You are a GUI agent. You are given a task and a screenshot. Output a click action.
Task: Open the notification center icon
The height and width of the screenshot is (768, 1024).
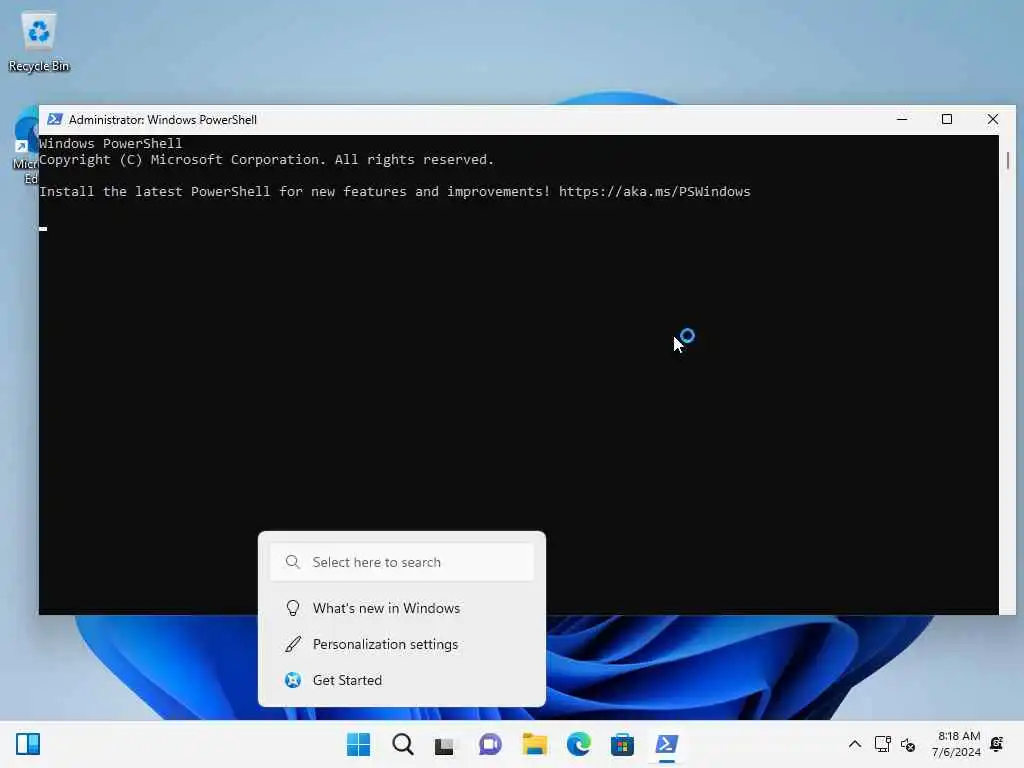997,744
